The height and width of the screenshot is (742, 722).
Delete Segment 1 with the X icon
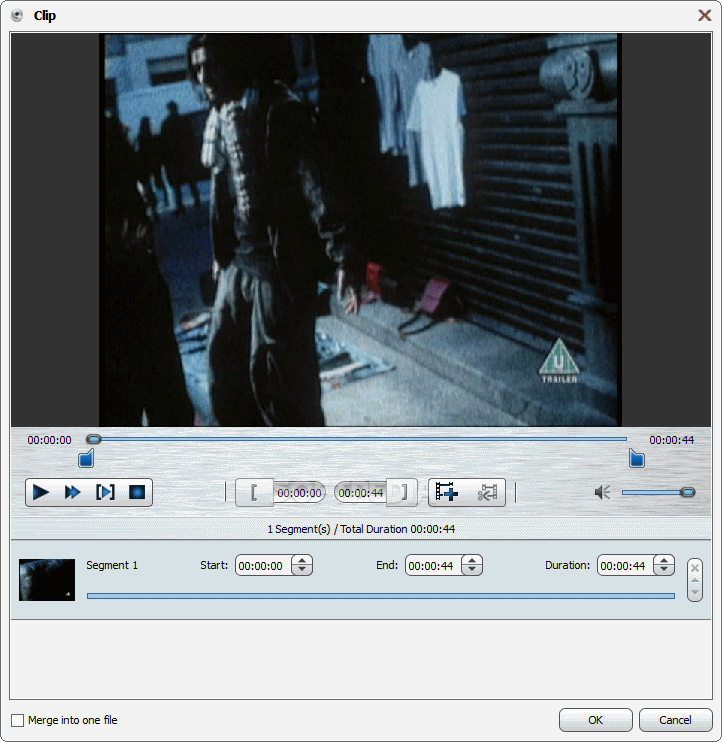coord(695,568)
